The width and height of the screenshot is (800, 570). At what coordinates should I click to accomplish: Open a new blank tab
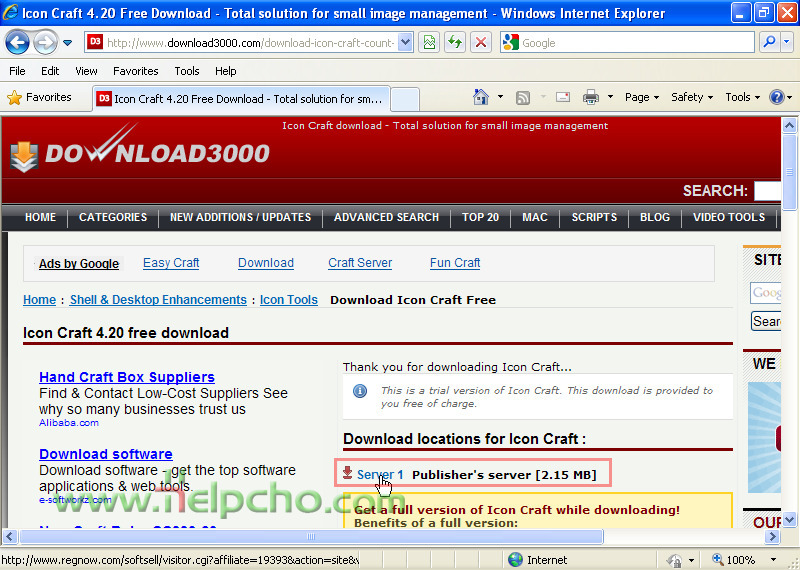[x=405, y=98]
